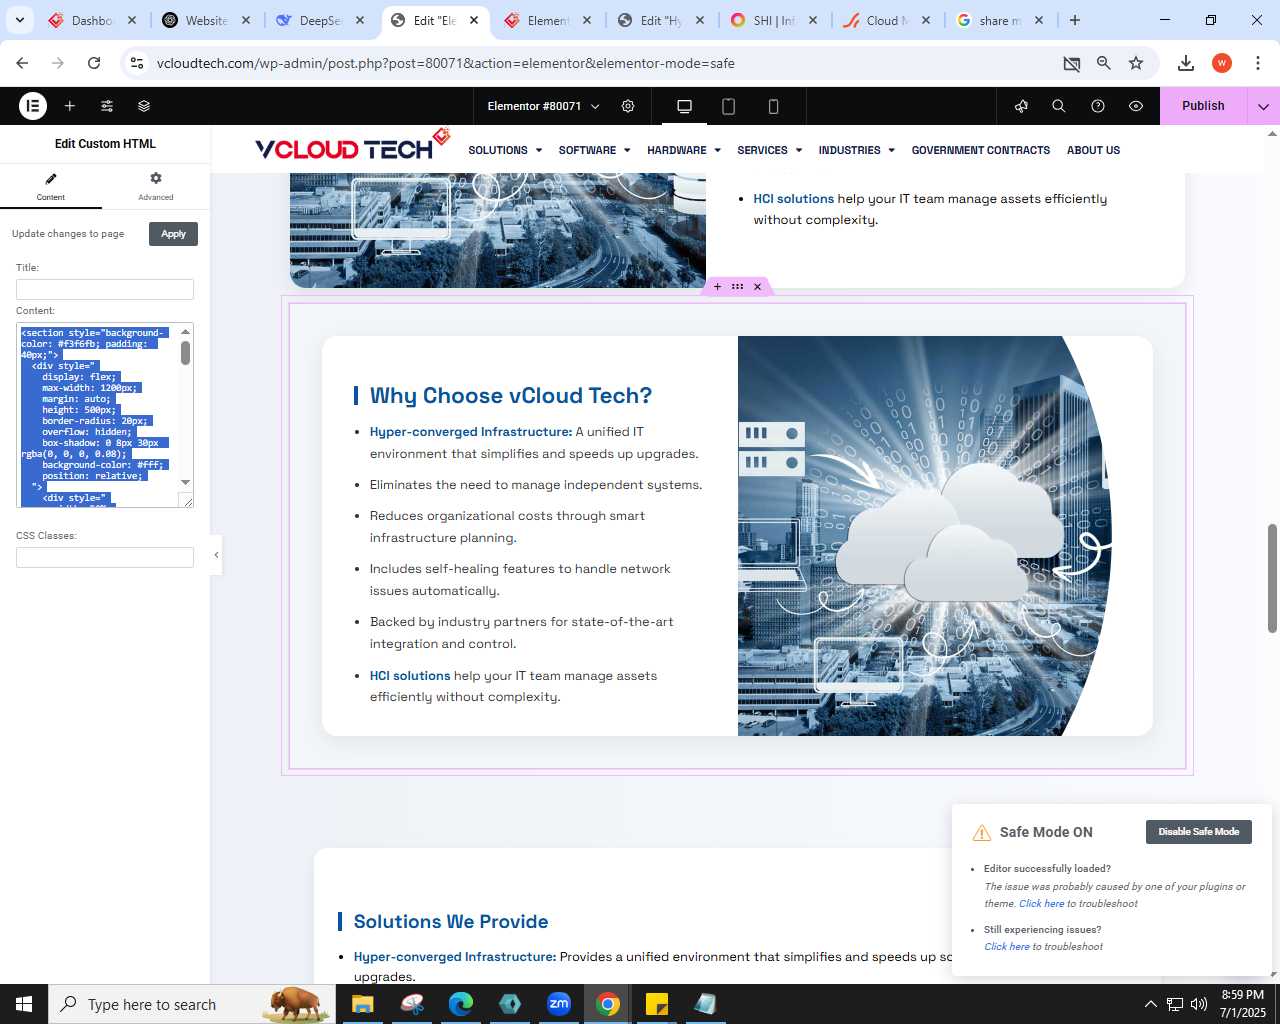Click the code editor scroll down arrow
This screenshot has height=1024, width=1280.
tap(185, 482)
